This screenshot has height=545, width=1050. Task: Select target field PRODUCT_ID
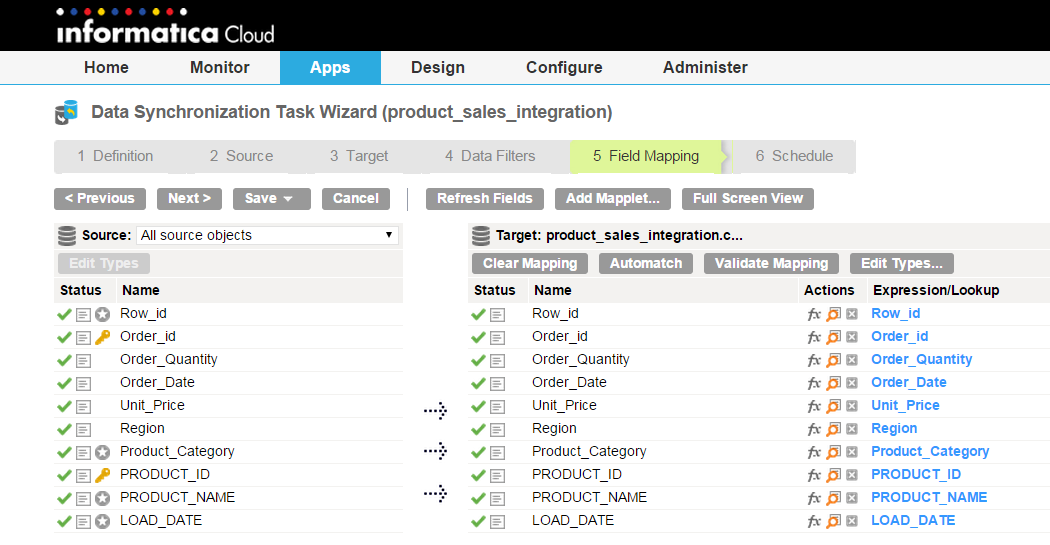click(x=577, y=475)
